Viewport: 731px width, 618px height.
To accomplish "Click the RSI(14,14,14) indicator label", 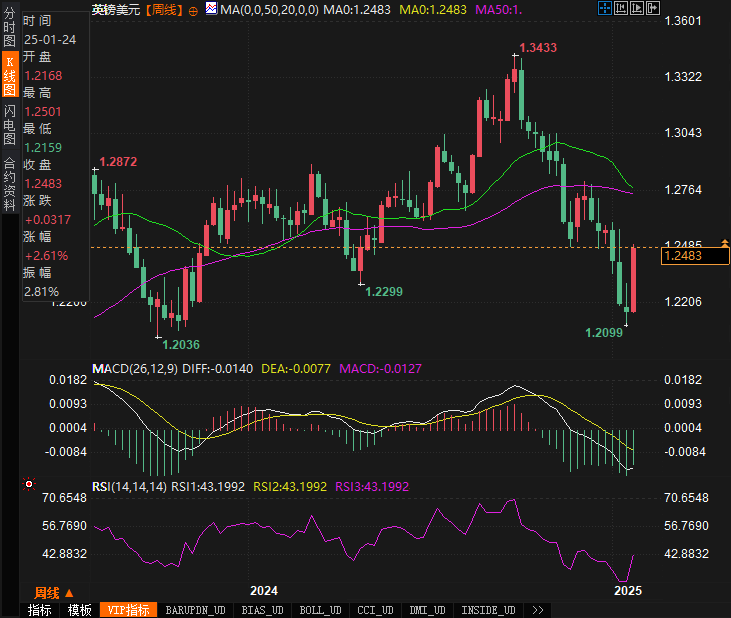I will coord(129,487).
